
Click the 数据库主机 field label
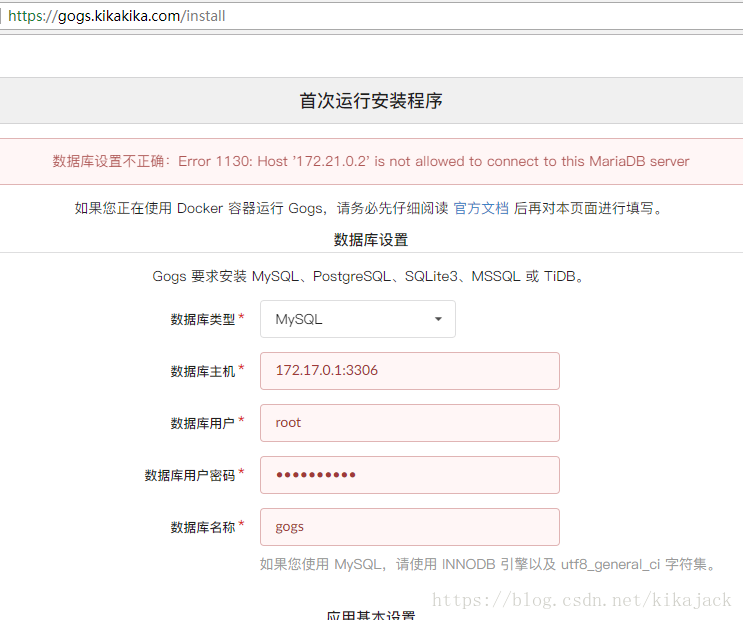click(203, 371)
